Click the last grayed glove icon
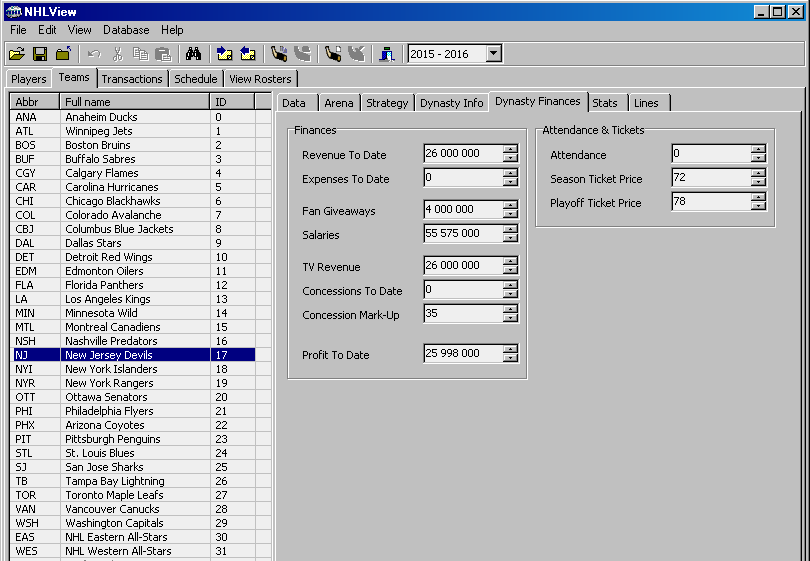 coord(356,54)
